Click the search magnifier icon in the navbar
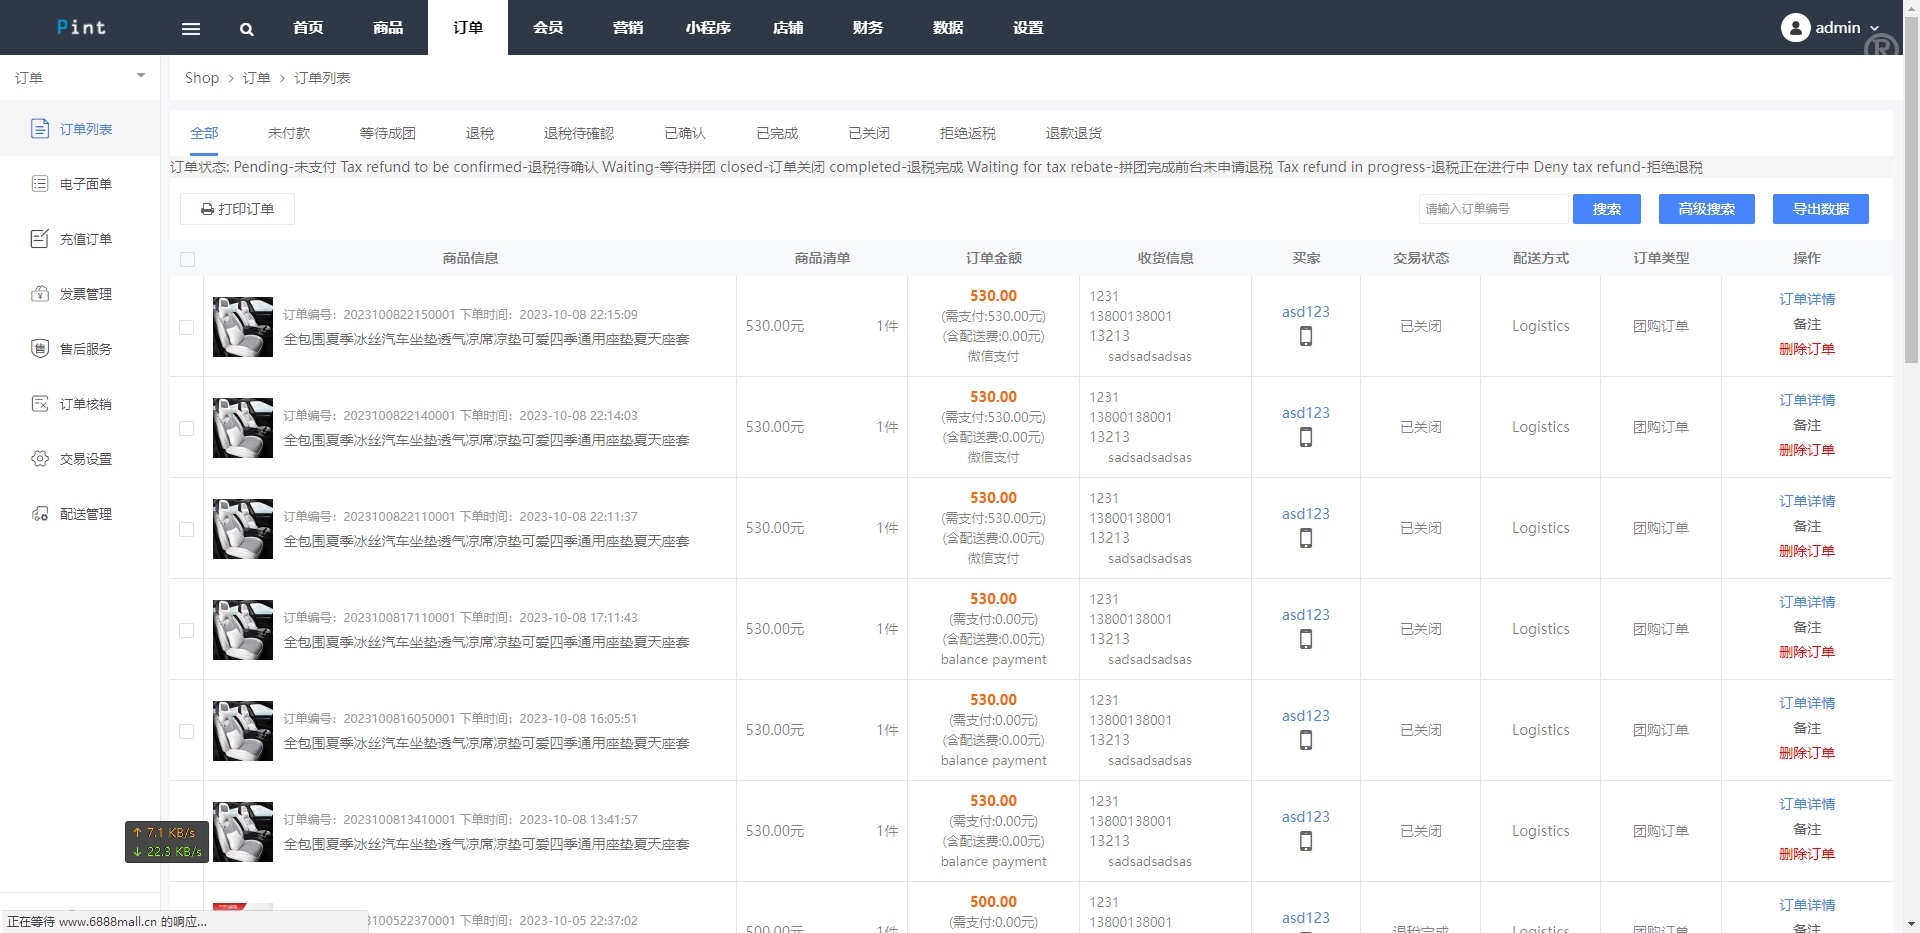The width and height of the screenshot is (1920, 933). [x=246, y=28]
